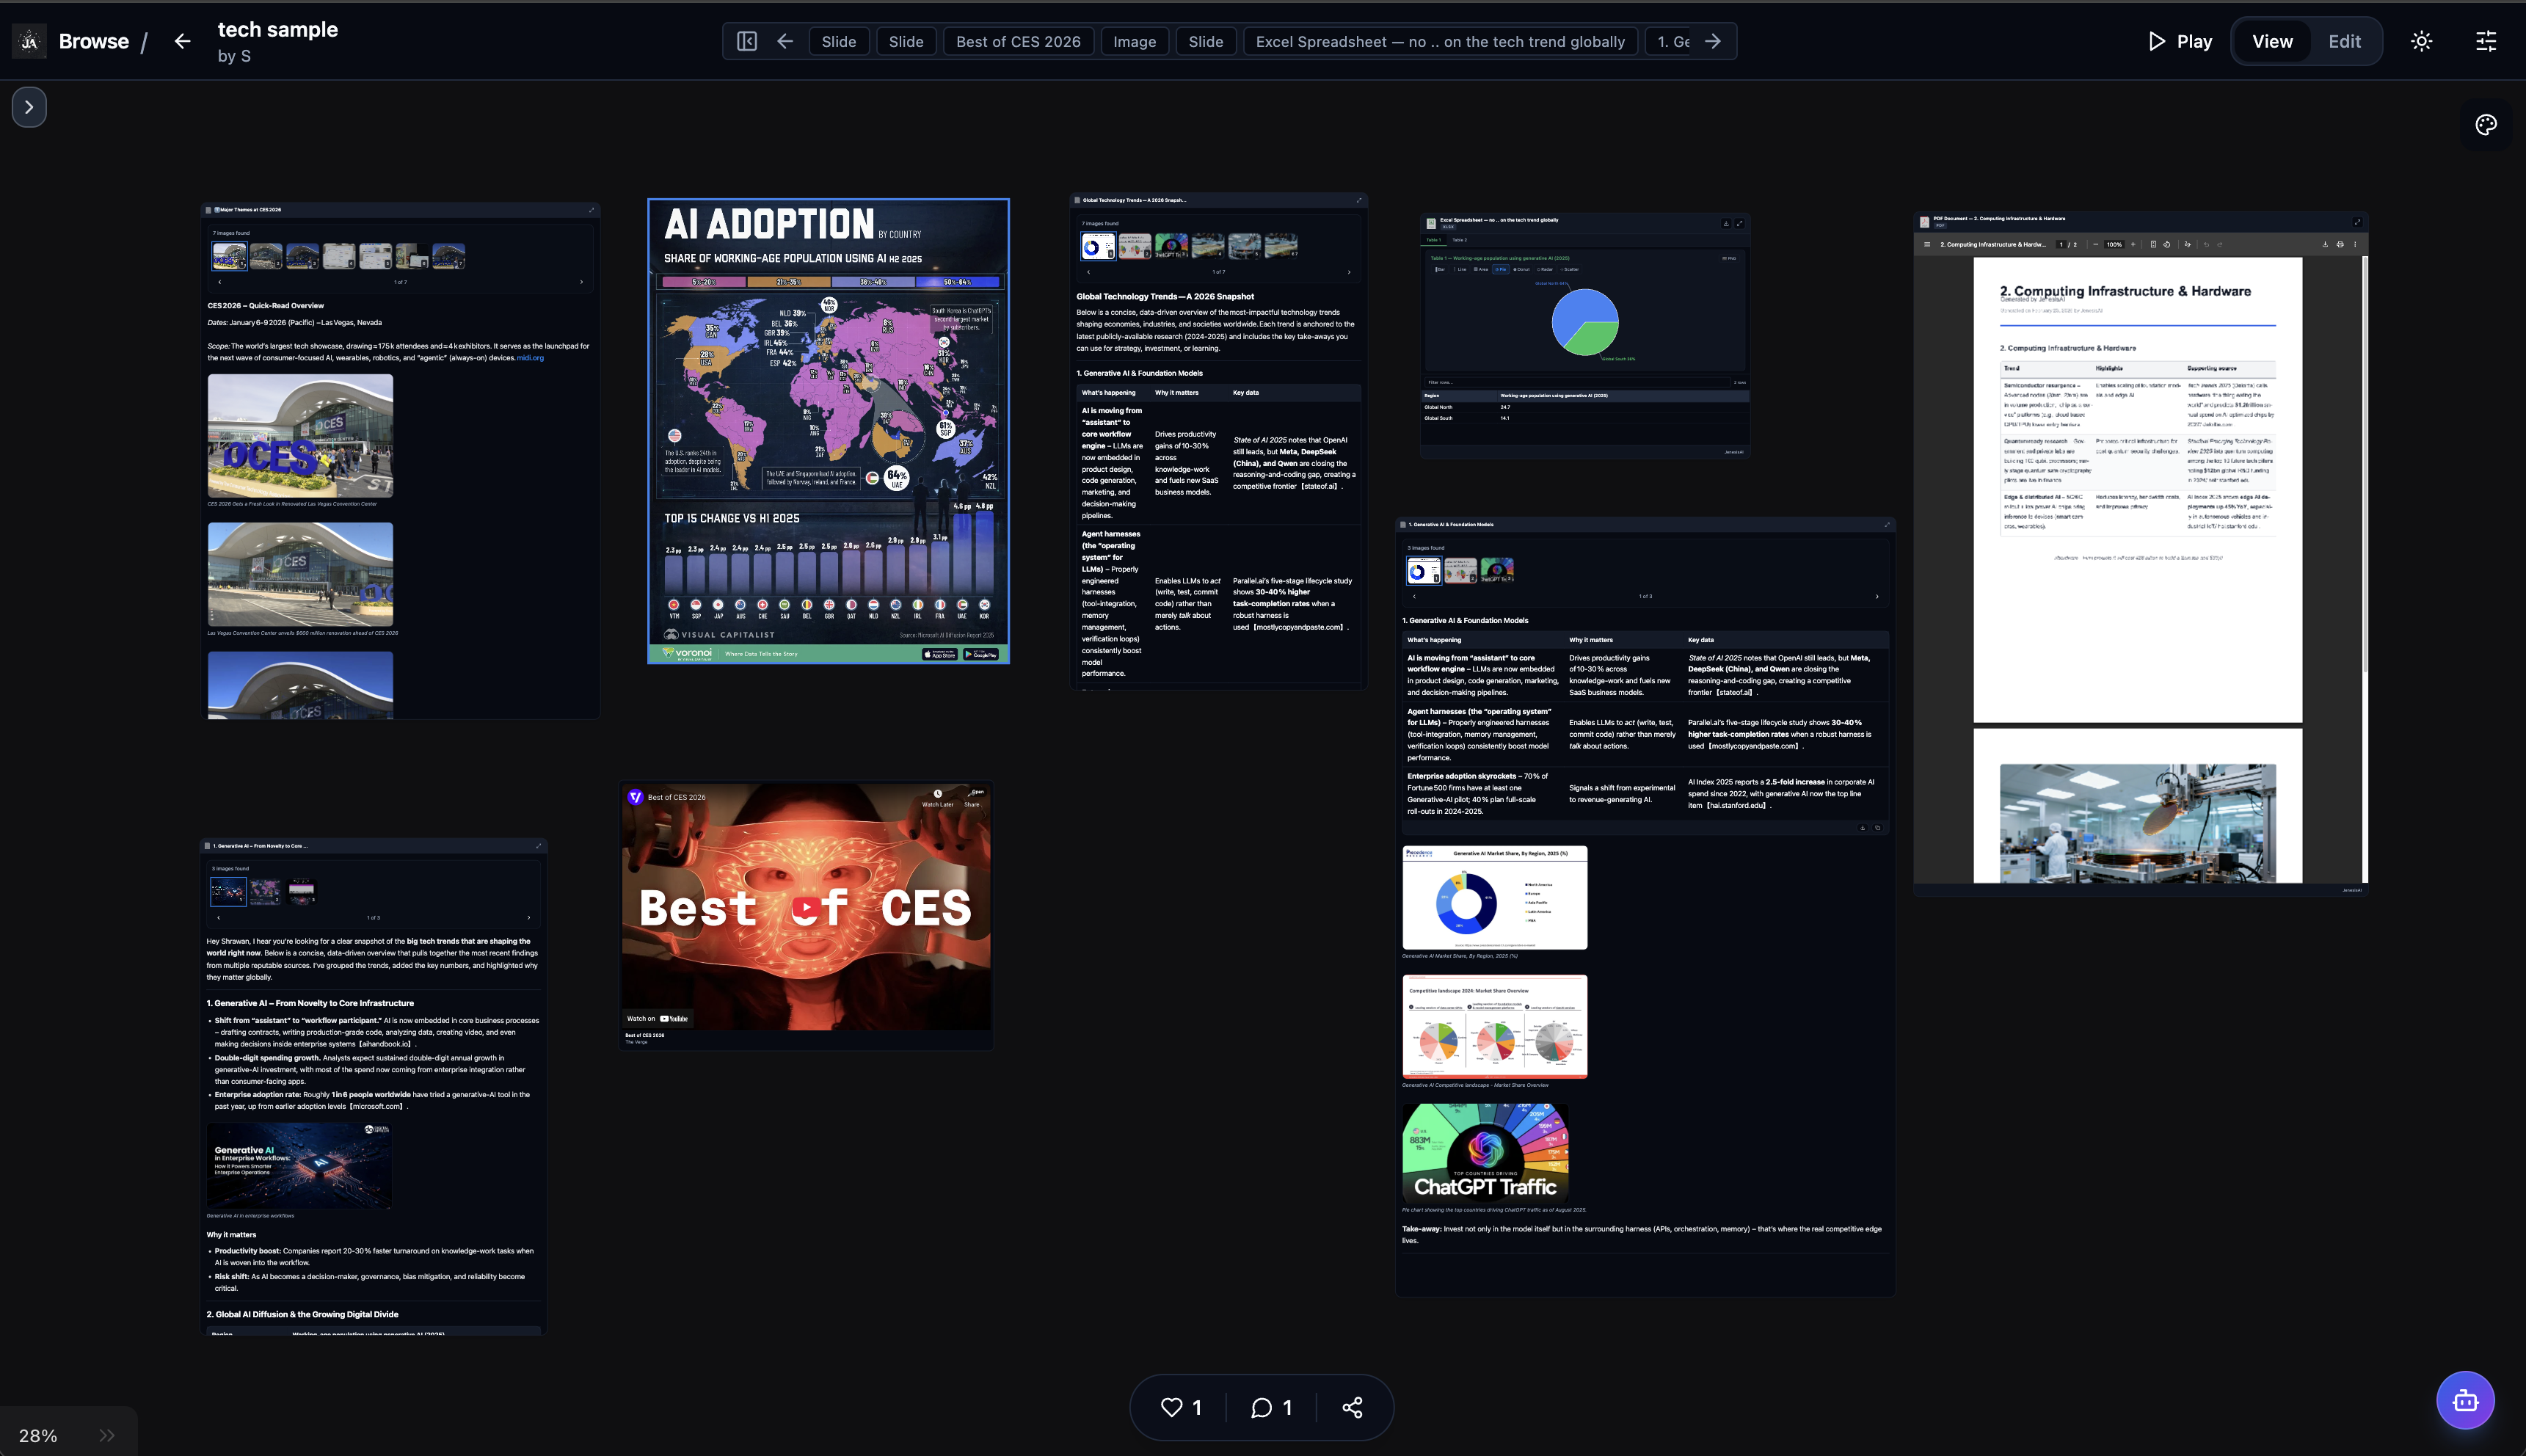Click the purple robot icon in bottom corner
The height and width of the screenshot is (1456, 2526).
pos(2464,1400)
